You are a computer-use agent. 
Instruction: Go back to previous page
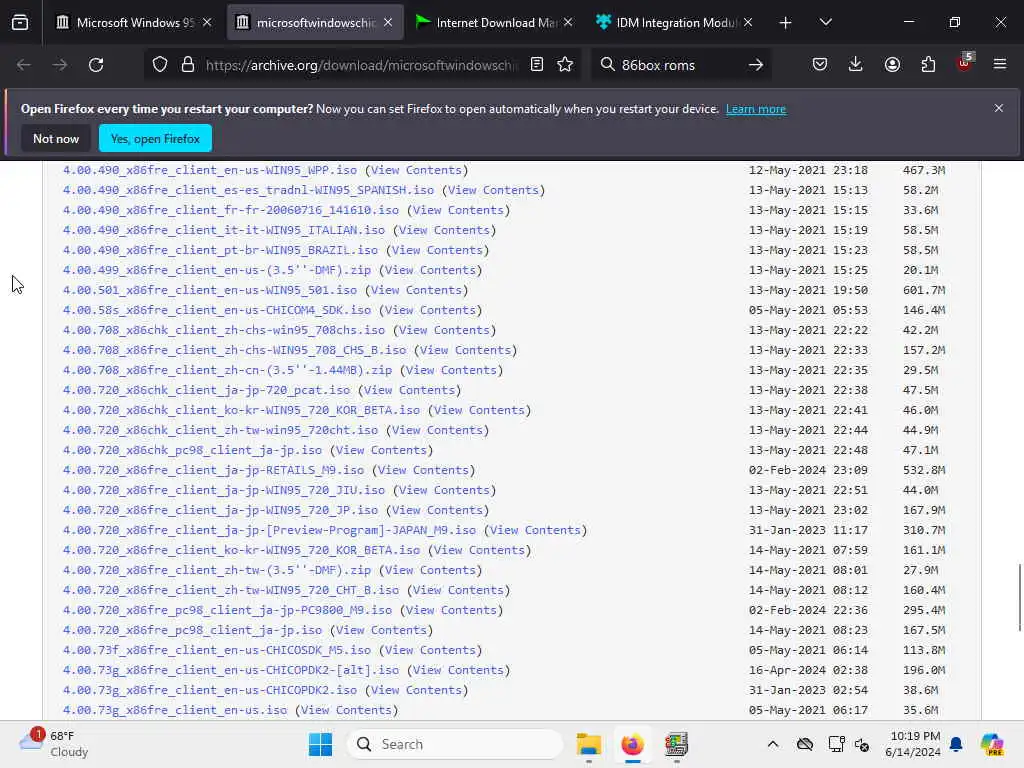(x=24, y=65)
